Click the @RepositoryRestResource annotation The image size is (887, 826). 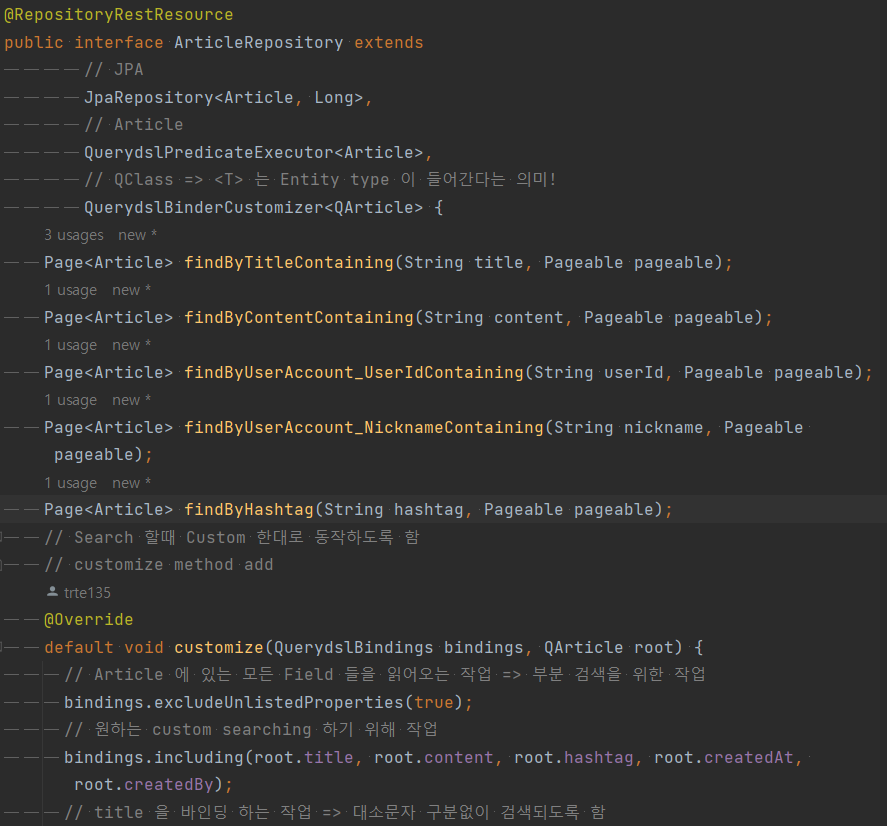(118, 15)
